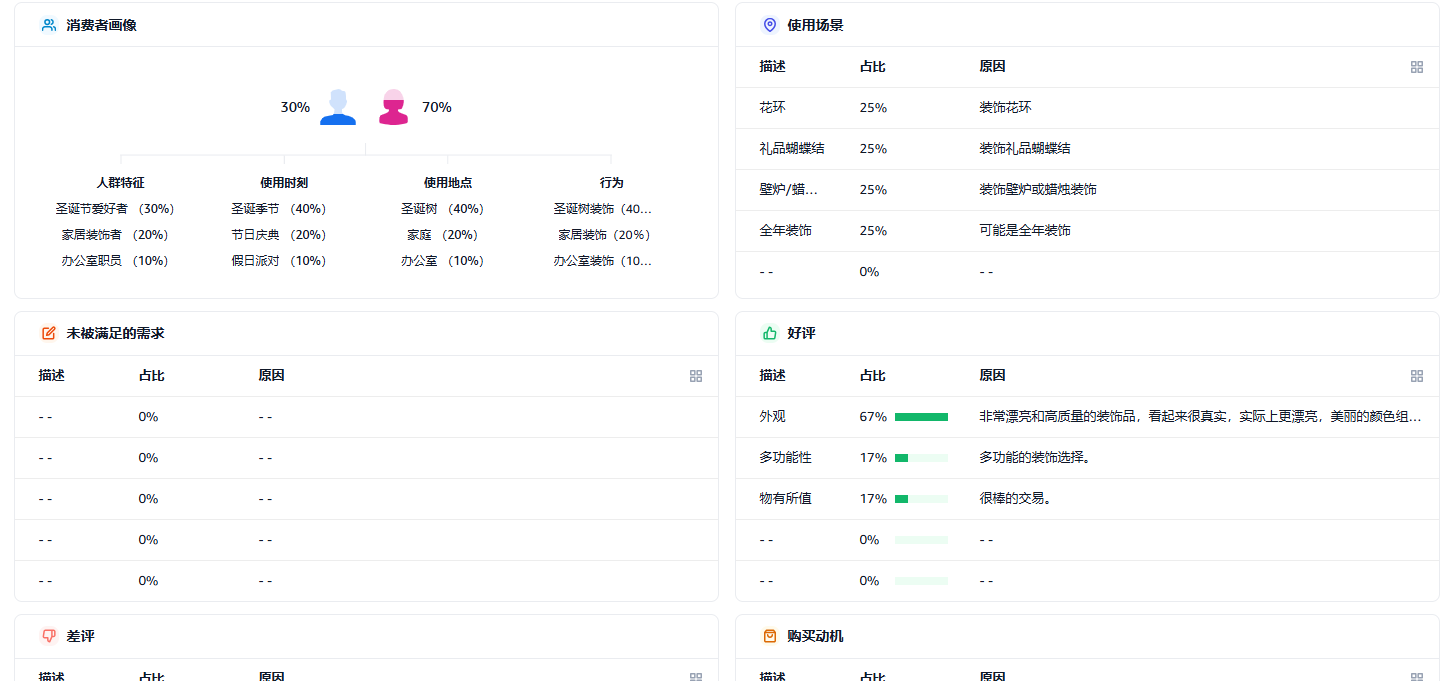Image resolution: width=1446 pixels, height=681 pixels.
Task: Click the 未被满足的需求 panel title
Action: click(115, 333)
